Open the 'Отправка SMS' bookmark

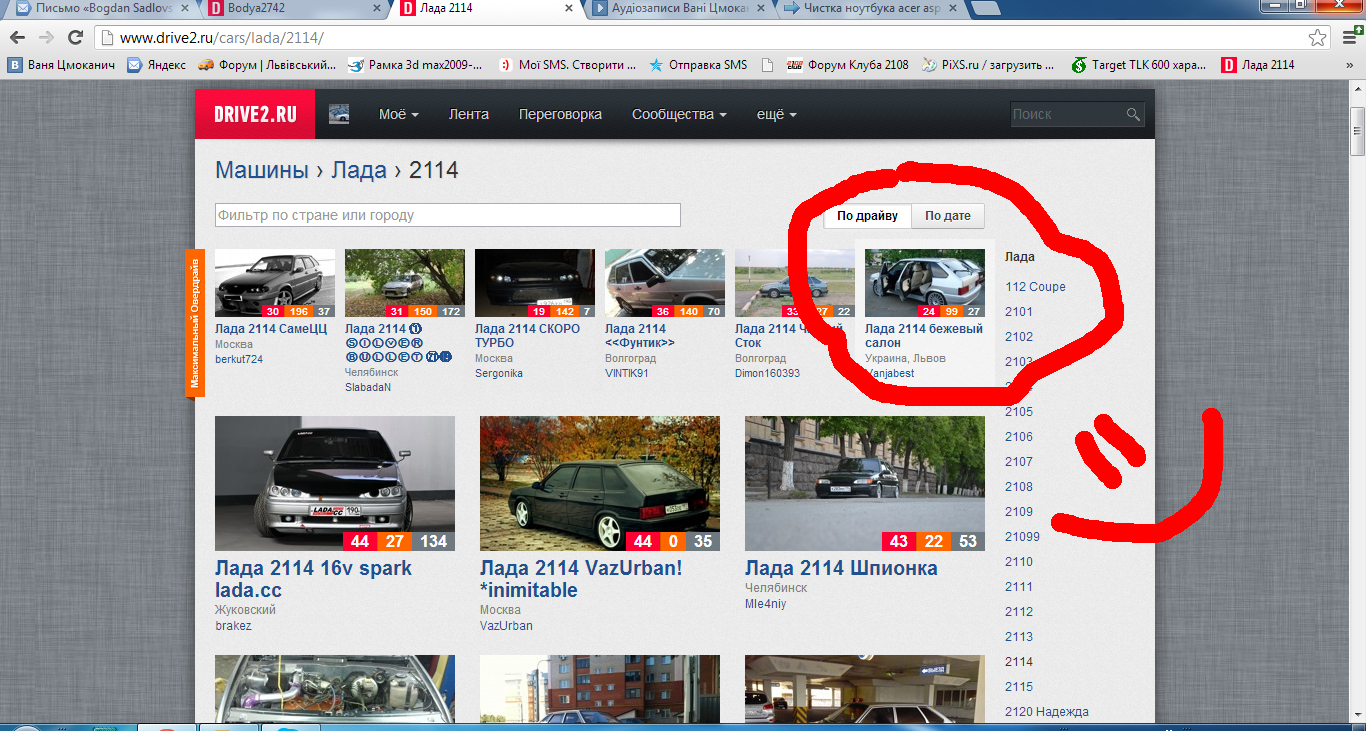698,65
